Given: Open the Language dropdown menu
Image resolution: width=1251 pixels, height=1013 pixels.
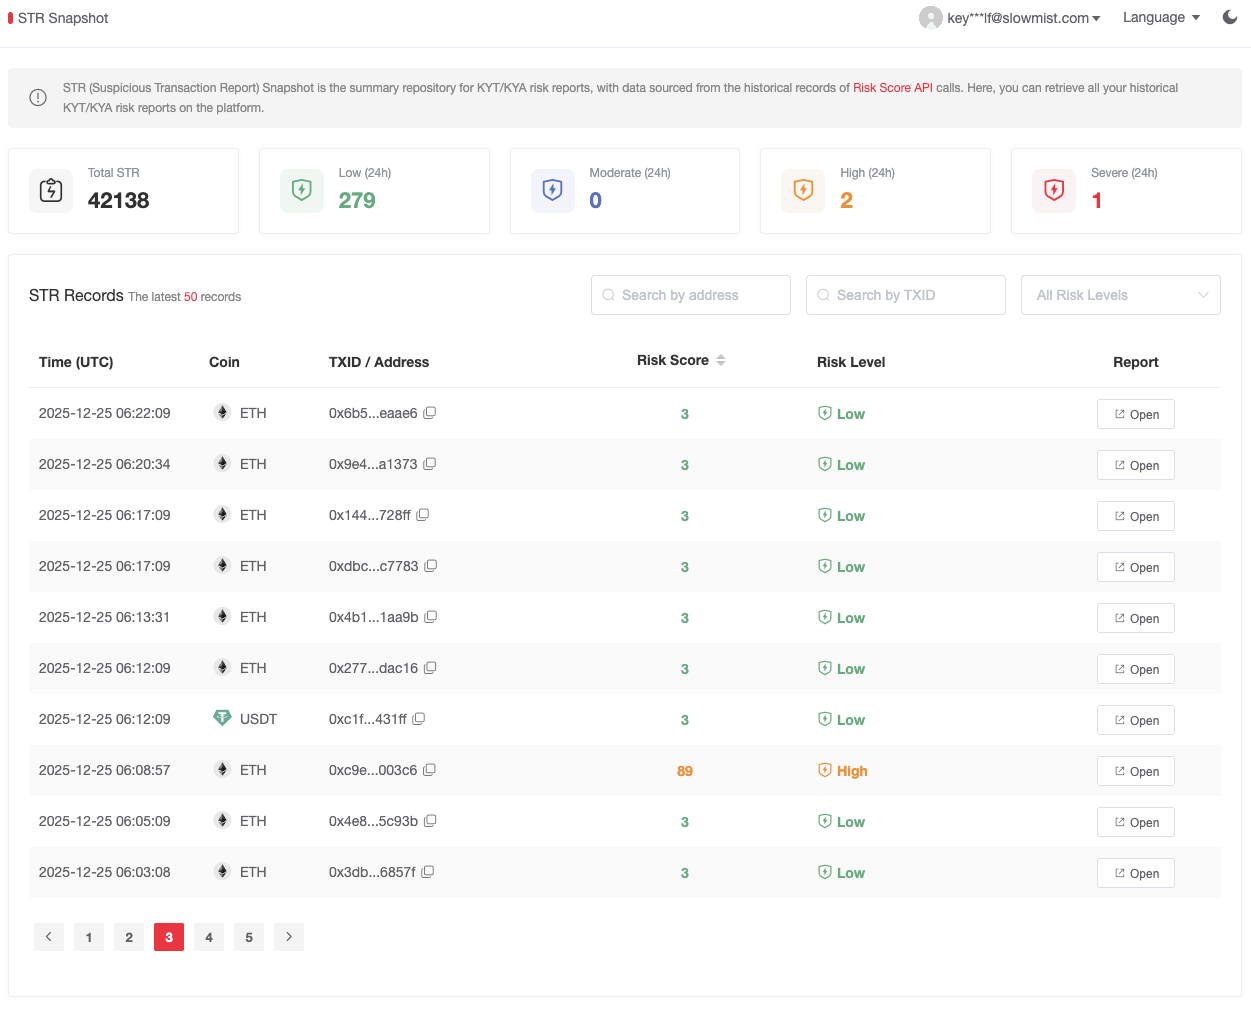Looking at the screenshot, I should click(1160, 18).
